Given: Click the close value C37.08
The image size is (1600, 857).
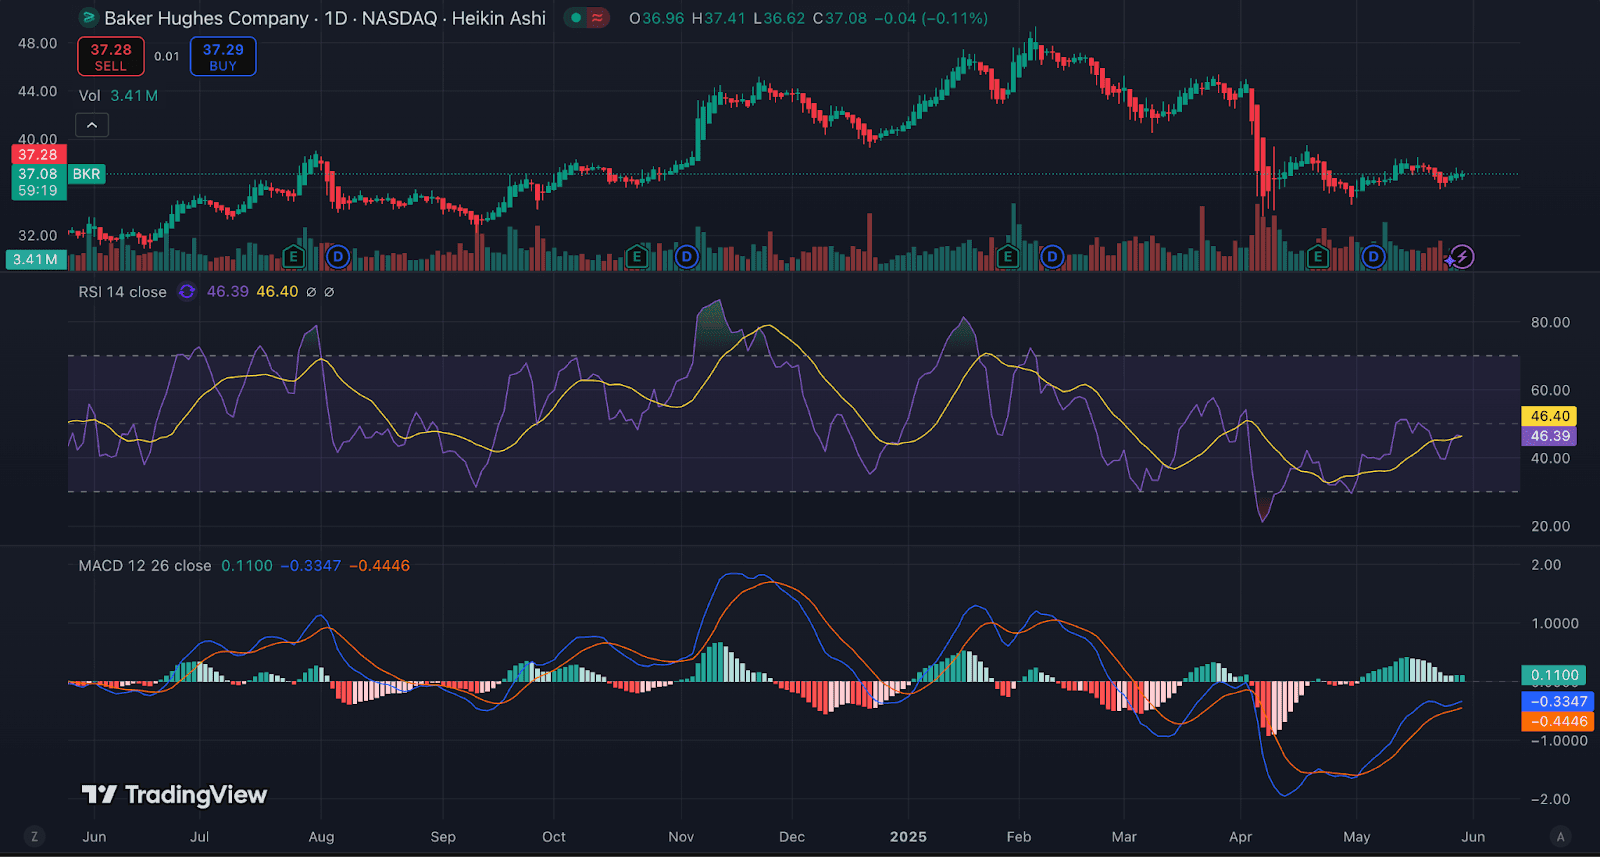Looking at the screenshot, I should (x=840, y=18).
